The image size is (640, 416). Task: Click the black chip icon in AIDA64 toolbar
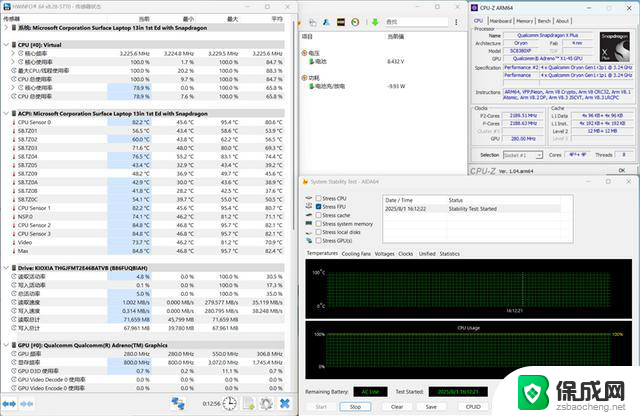341,22
